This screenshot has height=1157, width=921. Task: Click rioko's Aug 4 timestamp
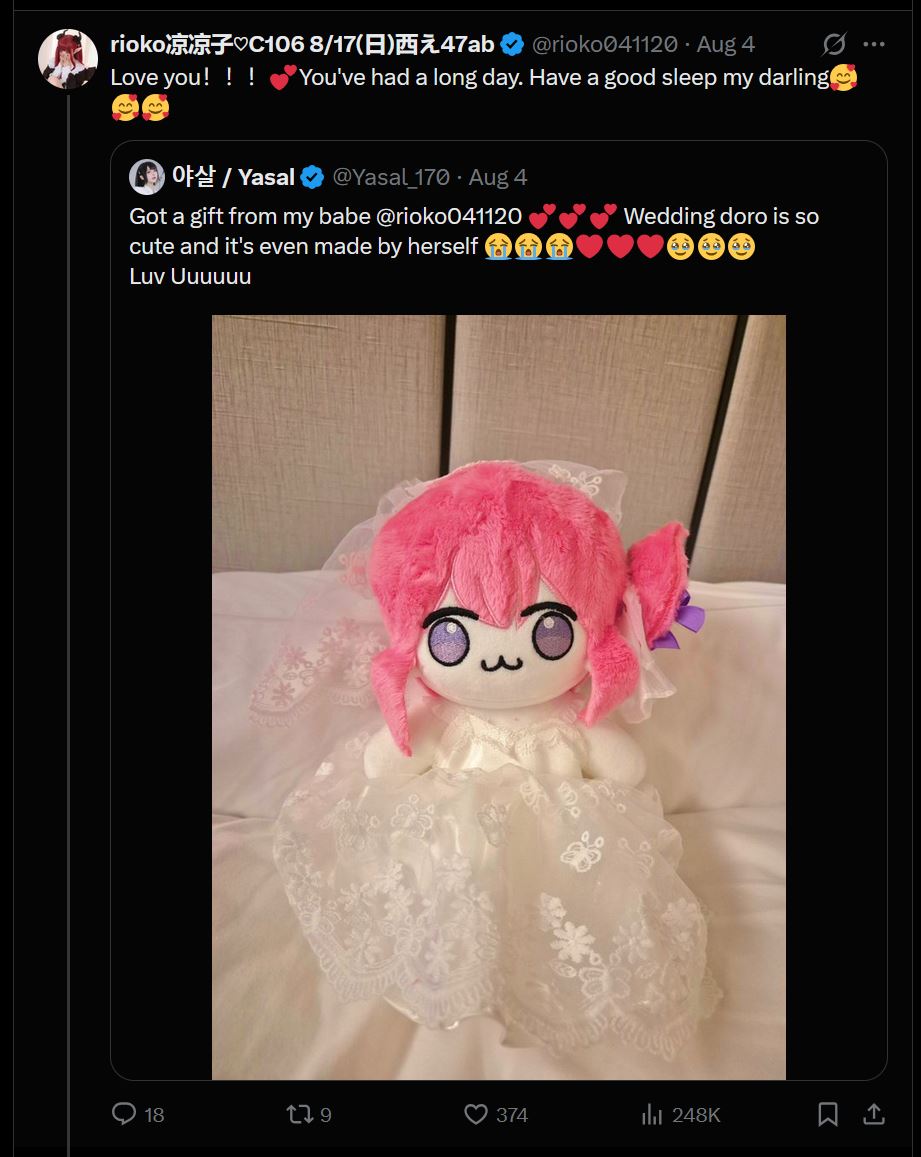pyautogui.click(x=725, y=44)
